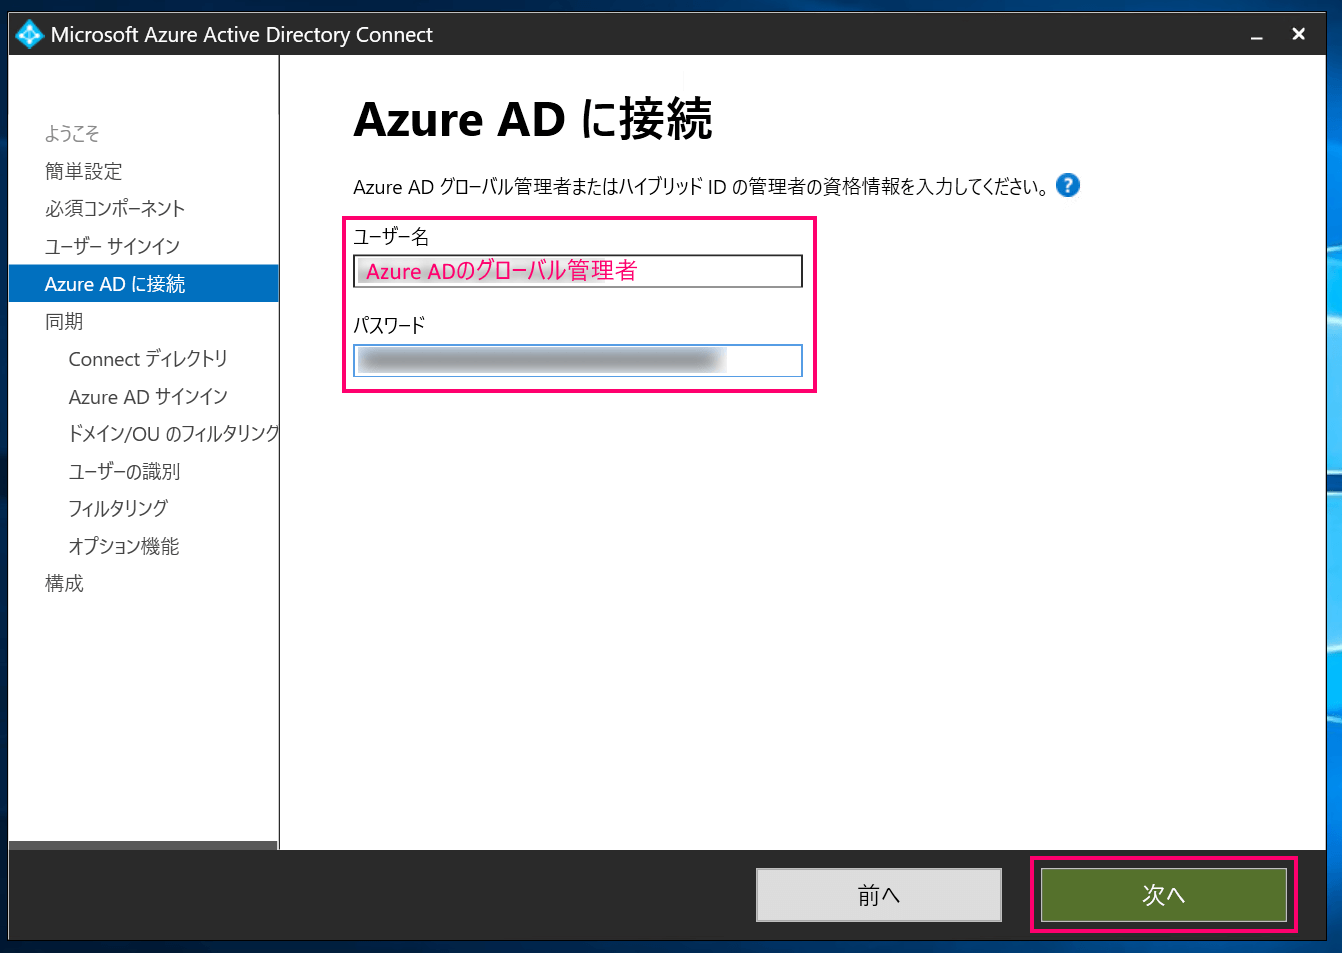Open オプション機能 step
The image size is (1342, 953).
point(124,546)
